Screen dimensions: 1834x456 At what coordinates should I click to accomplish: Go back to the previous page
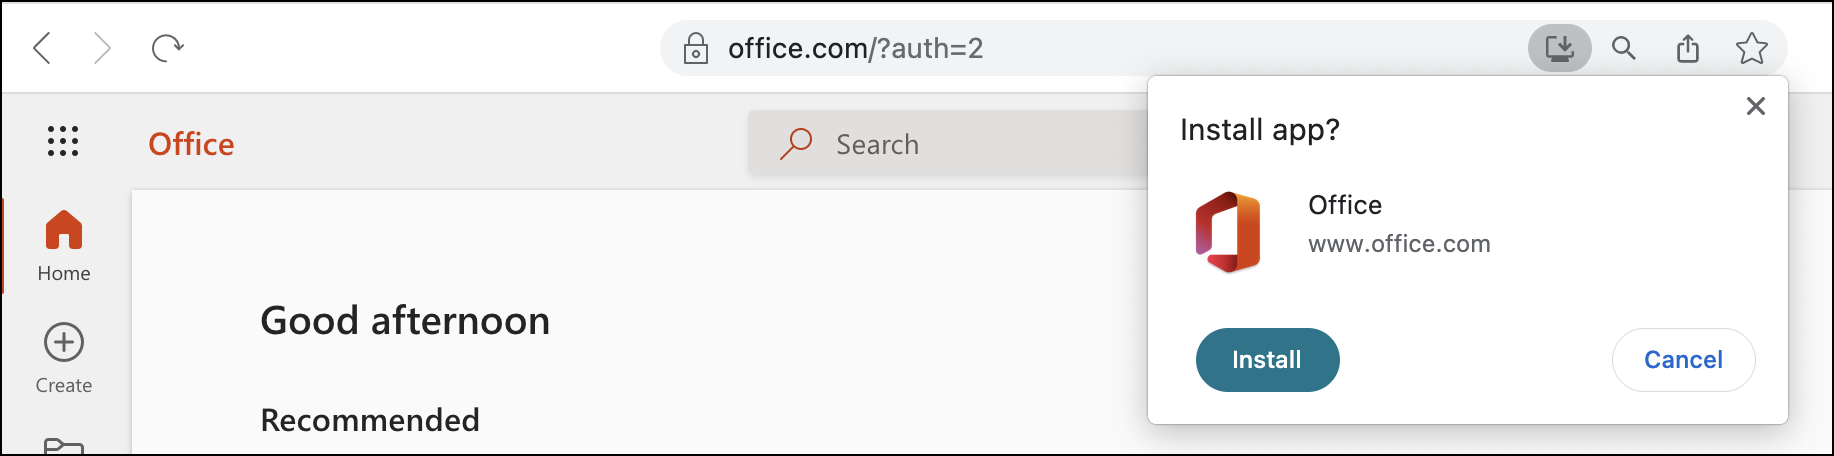pyautogui.click(x=42, y=48)
